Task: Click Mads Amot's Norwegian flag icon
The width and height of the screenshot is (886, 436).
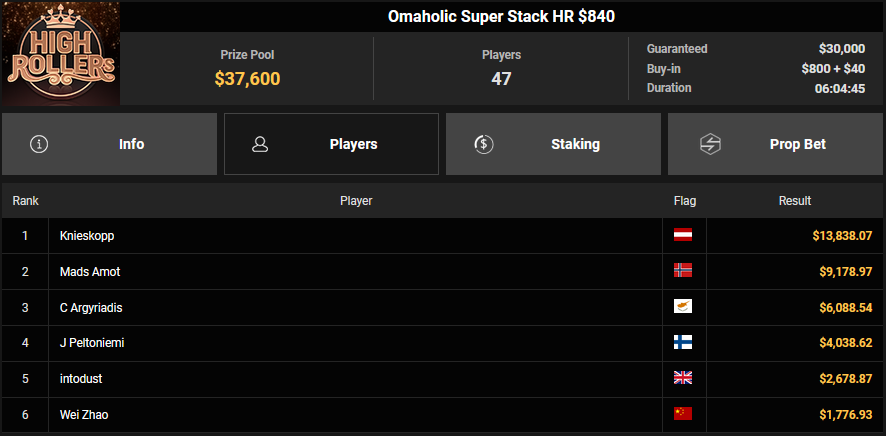Action: (x=683, y=271)
